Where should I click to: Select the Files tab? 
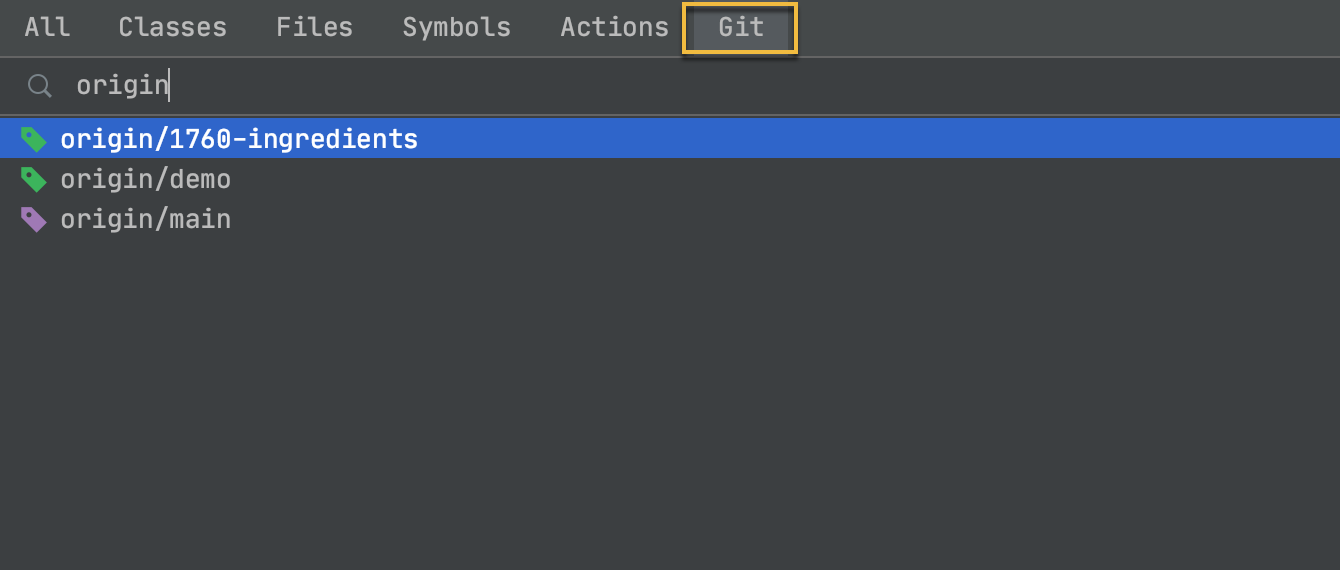(x=314, y=27)
